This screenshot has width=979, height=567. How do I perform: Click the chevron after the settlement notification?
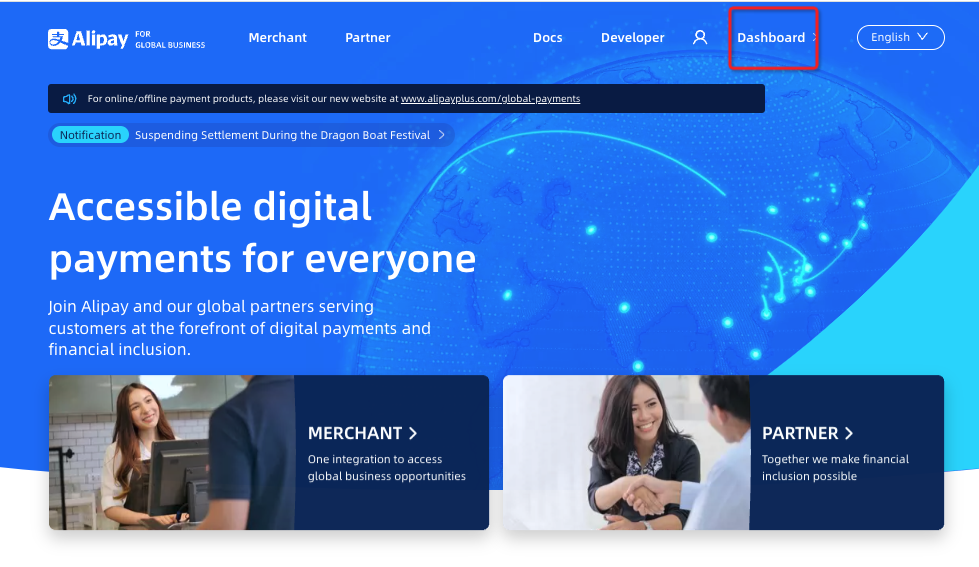pos(442,135)
